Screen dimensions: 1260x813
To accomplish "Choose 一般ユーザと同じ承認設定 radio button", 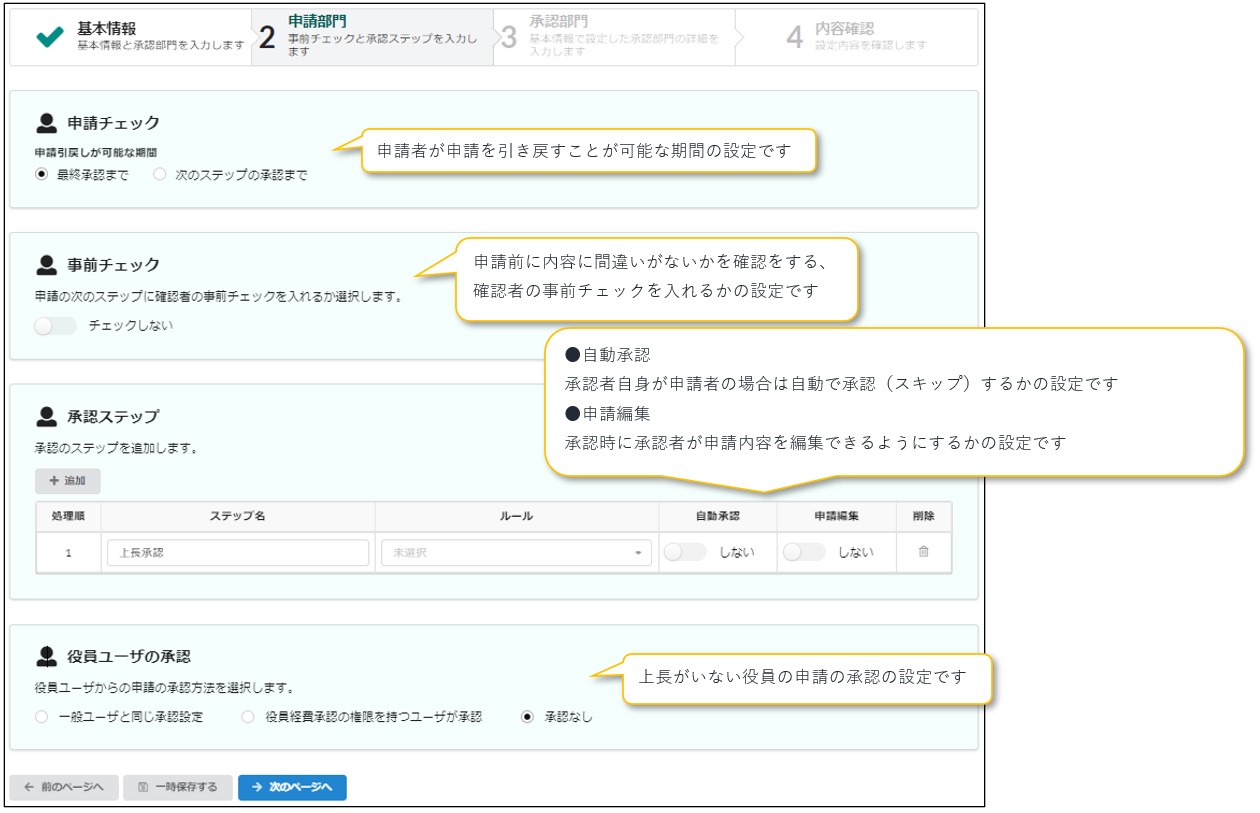I will pos(41,717).
